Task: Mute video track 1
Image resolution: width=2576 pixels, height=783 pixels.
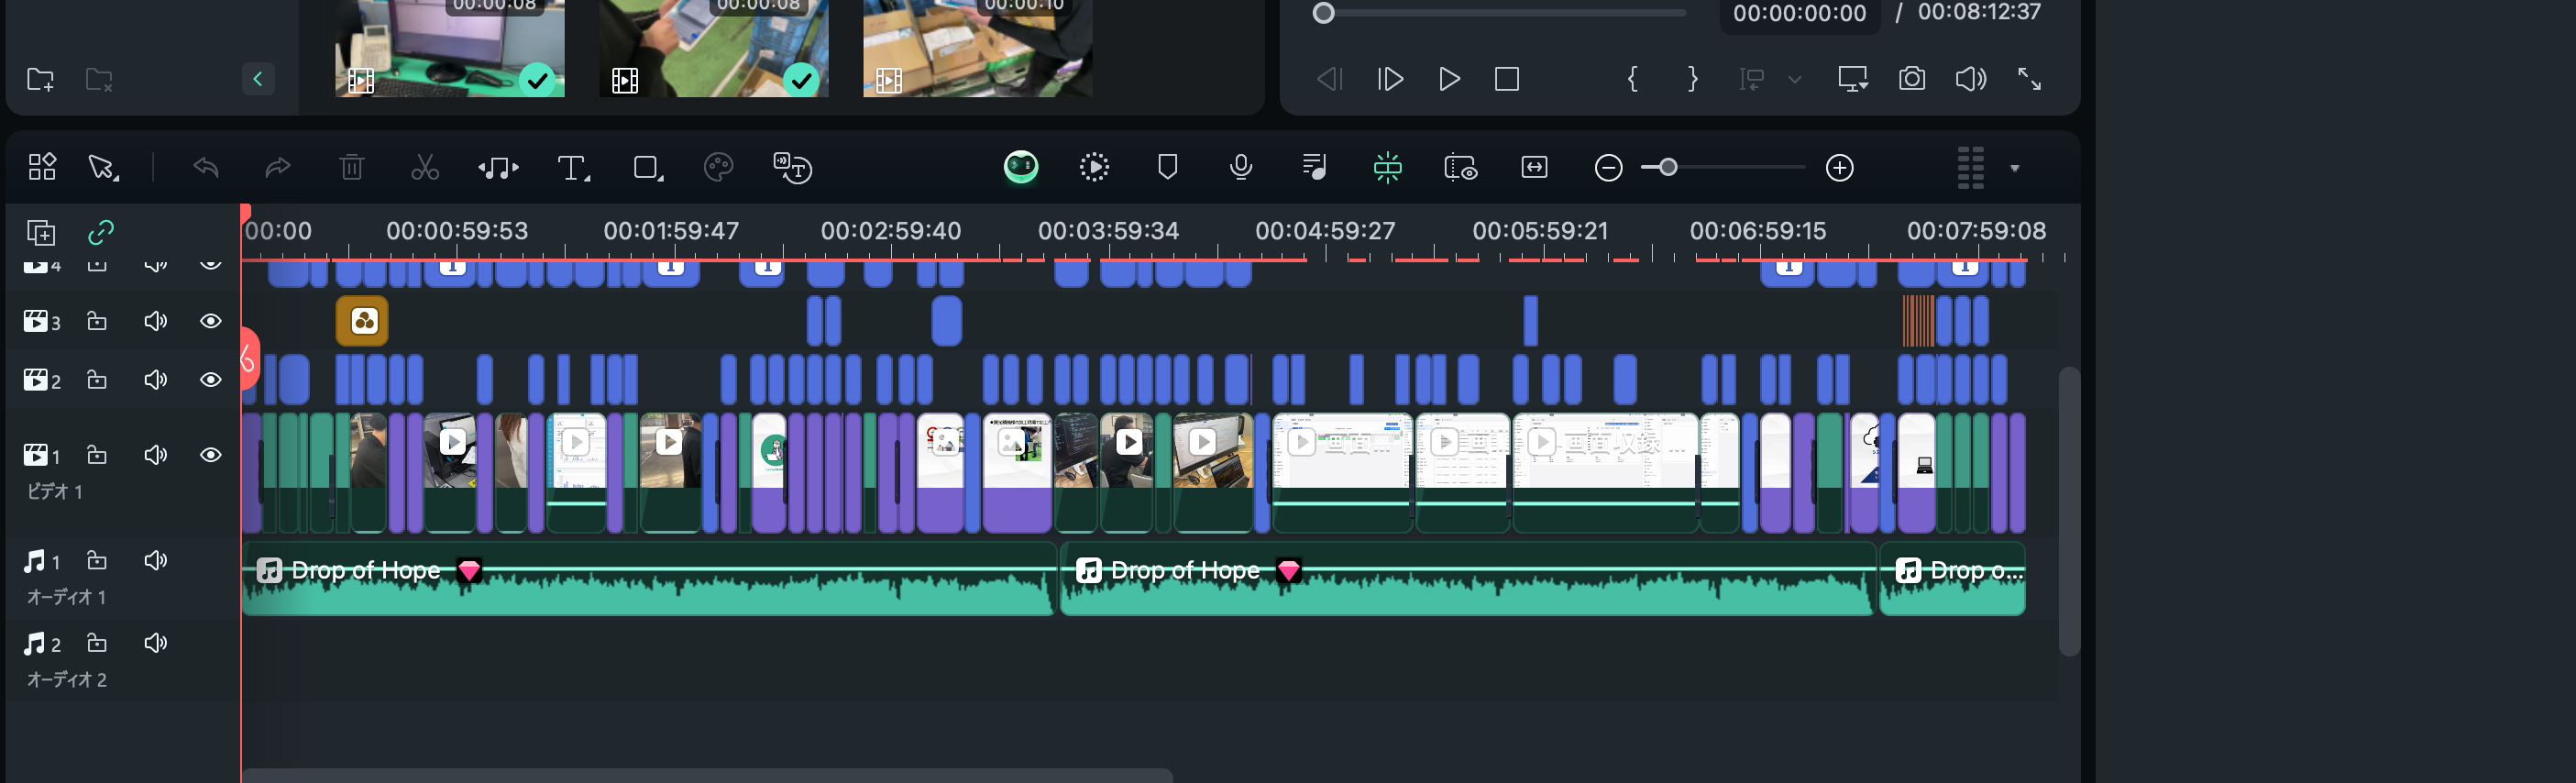Action: [x=155, y=455]
